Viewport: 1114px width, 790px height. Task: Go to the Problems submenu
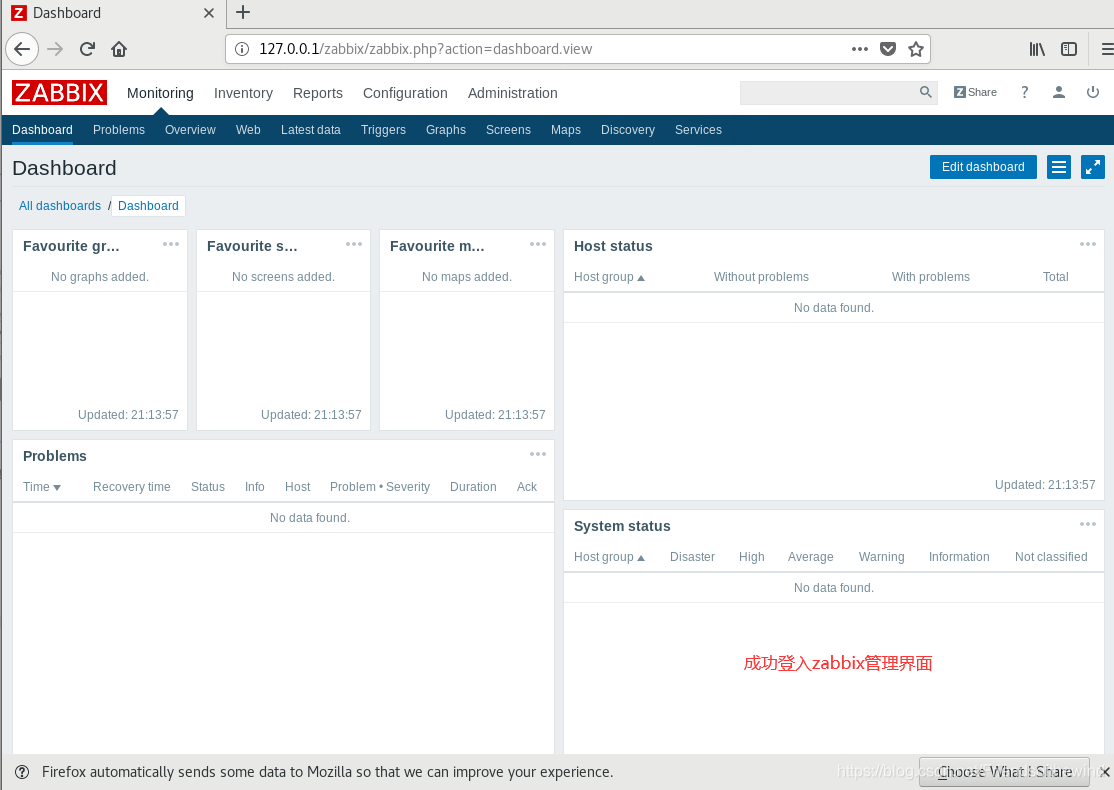[119, 130]
